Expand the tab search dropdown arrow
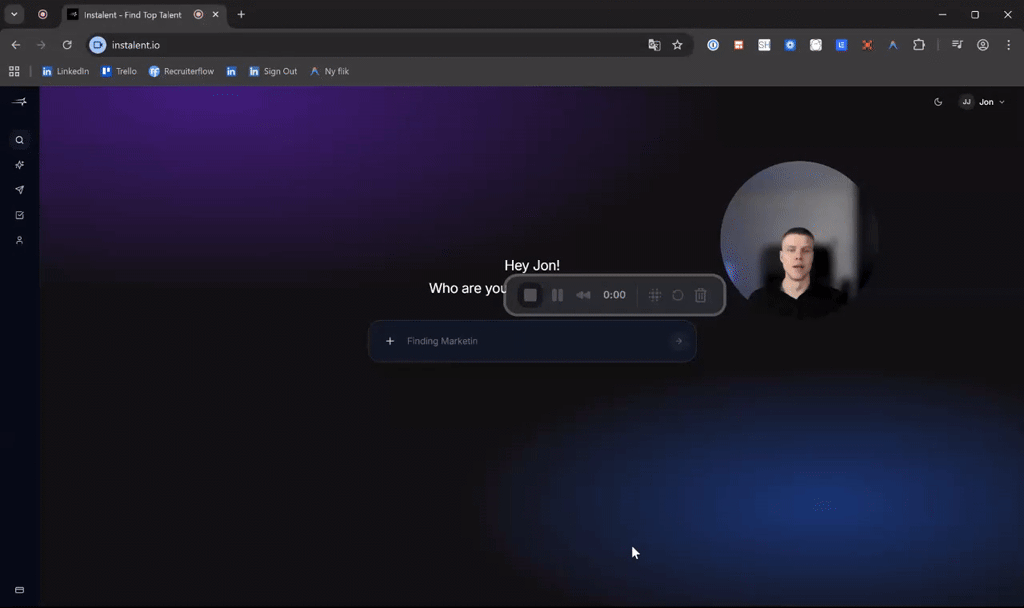 [x=14, y=14]
